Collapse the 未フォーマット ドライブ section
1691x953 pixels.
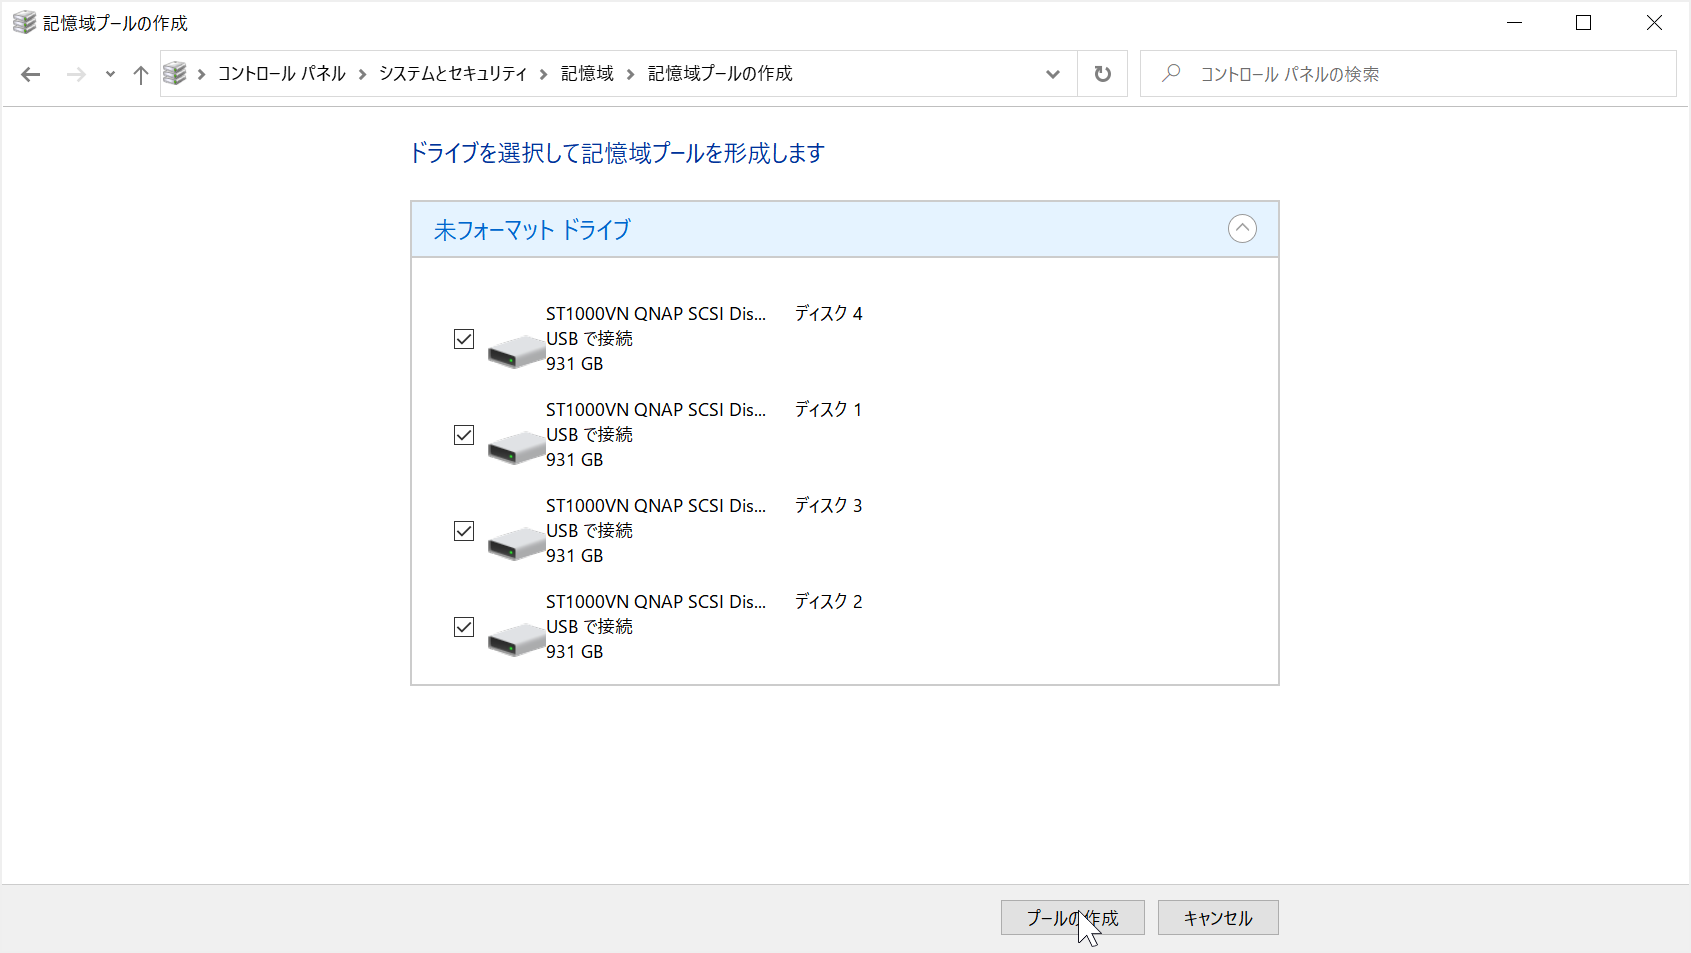(1242, 229)
